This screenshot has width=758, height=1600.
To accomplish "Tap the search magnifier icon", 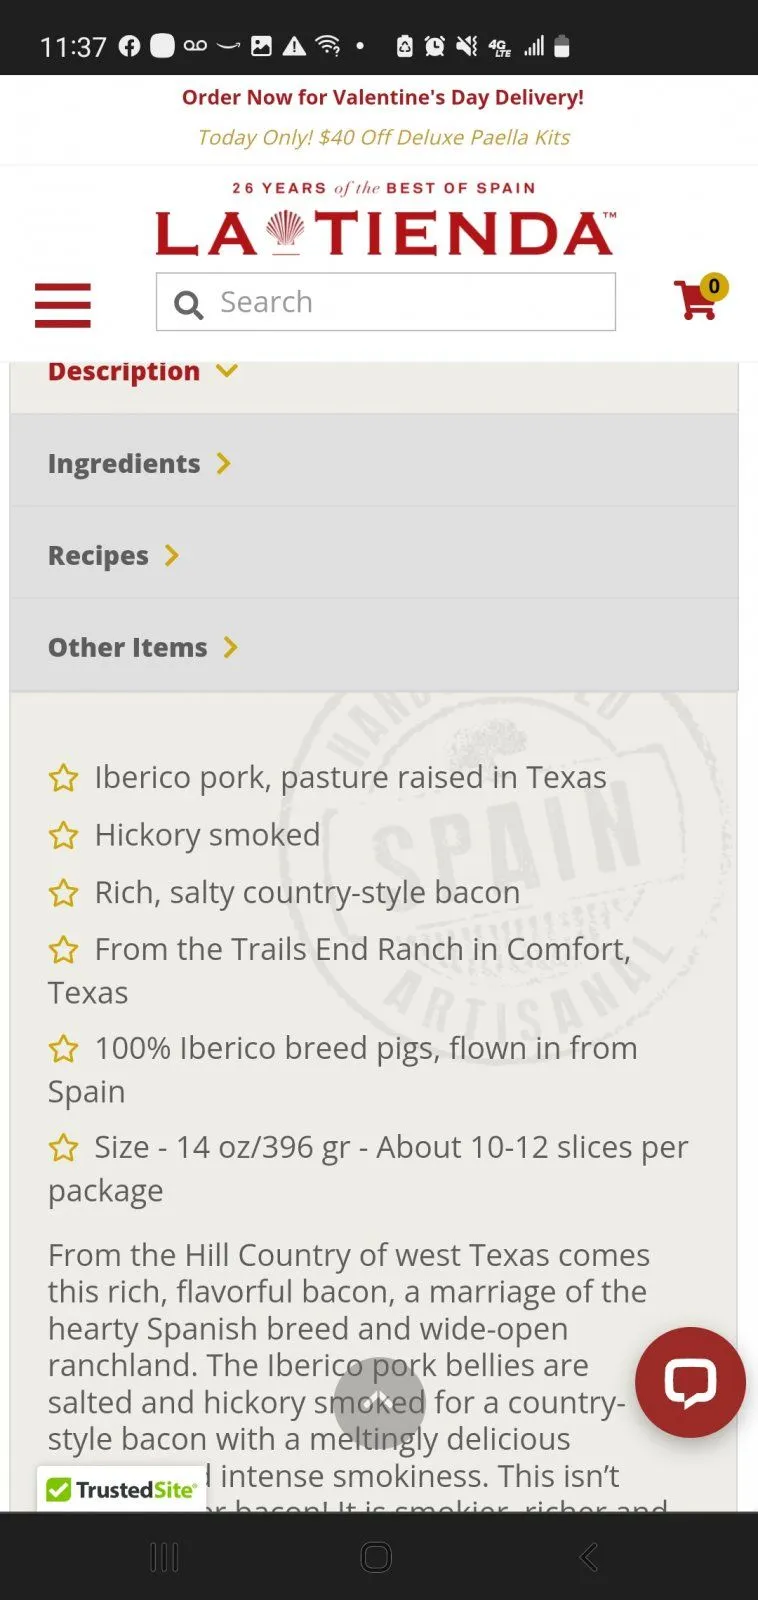I will pos(188,304).
